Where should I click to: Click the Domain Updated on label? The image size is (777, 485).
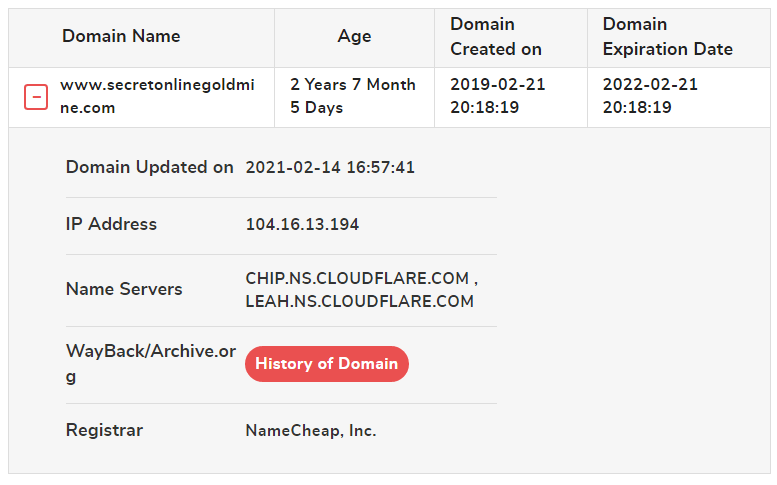point(150,167)
